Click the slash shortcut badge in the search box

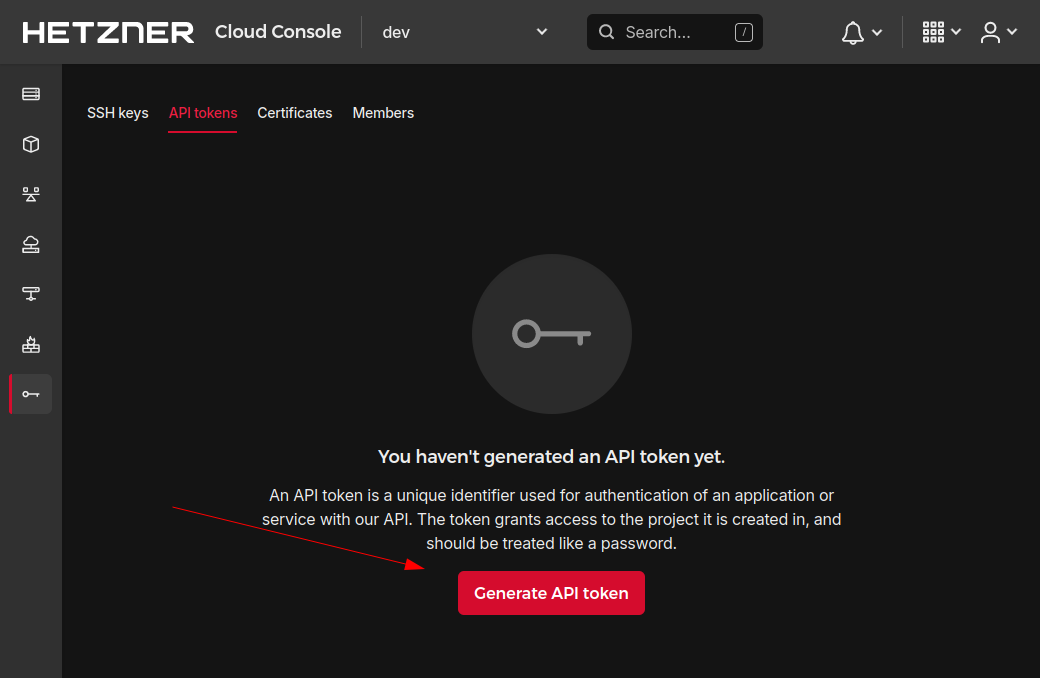click(744, 32)
